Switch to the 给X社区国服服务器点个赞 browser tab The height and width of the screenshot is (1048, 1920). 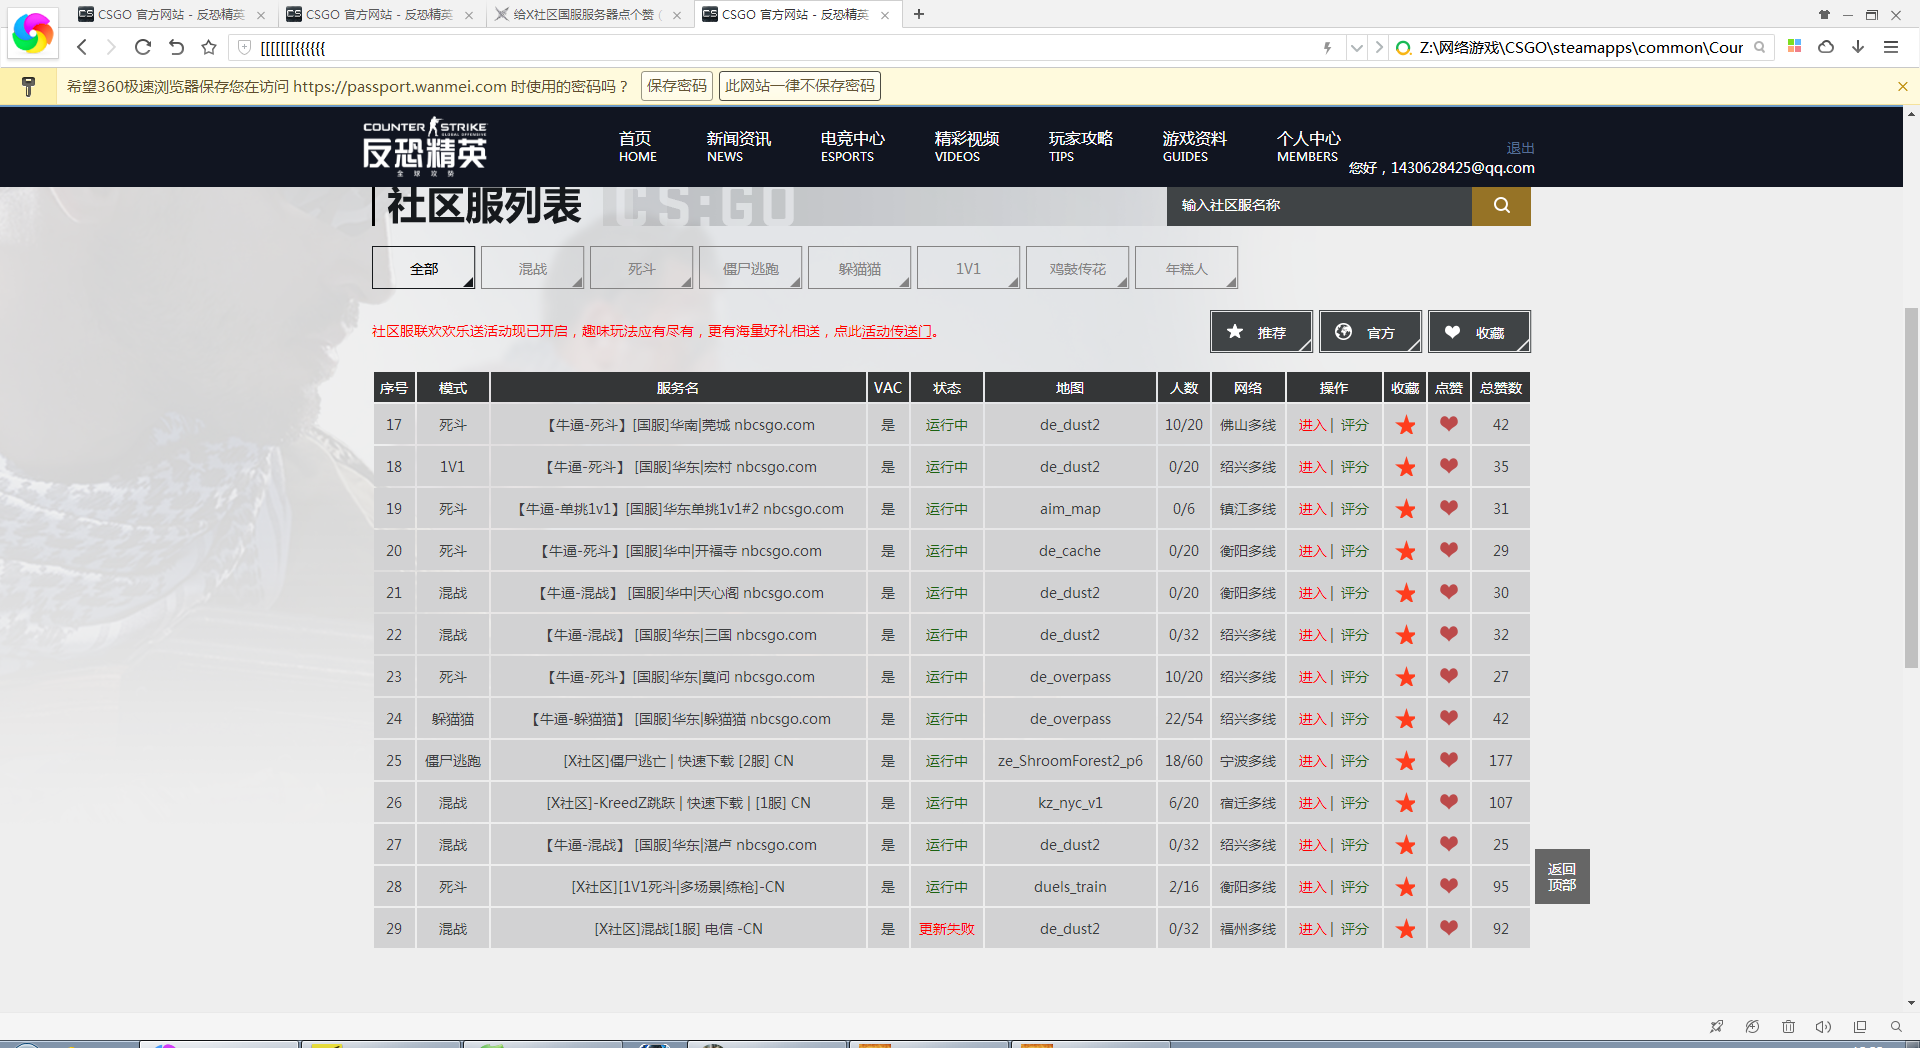pos(580,14)
